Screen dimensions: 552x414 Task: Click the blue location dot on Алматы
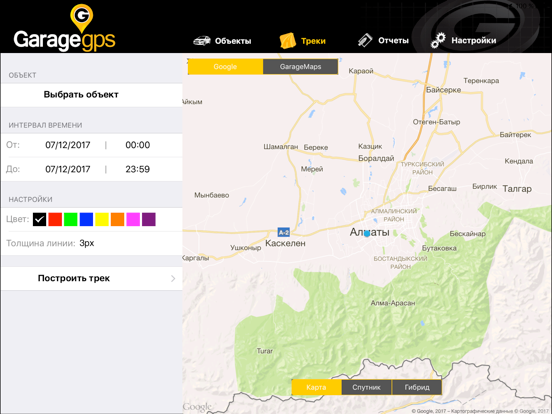(x=367, y=233)
